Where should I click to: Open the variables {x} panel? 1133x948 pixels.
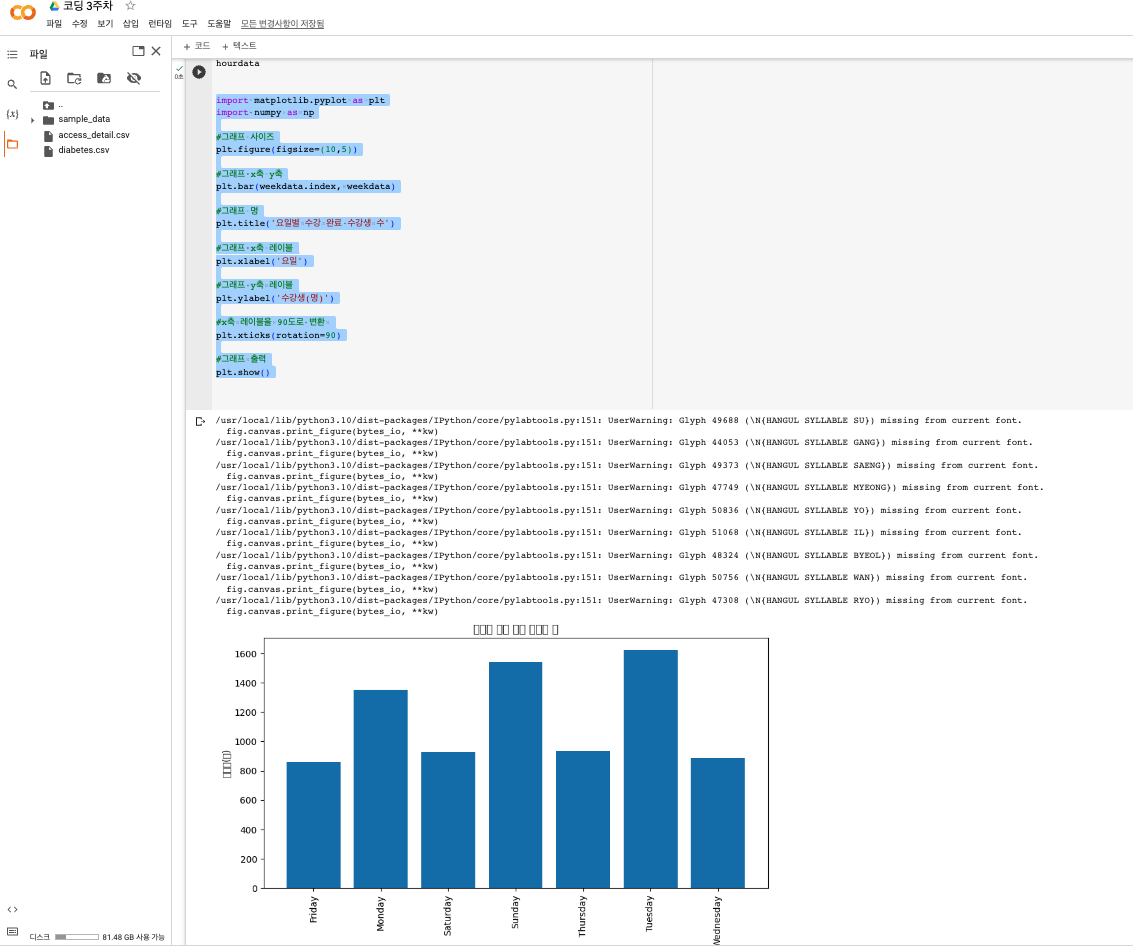point(12,114)
